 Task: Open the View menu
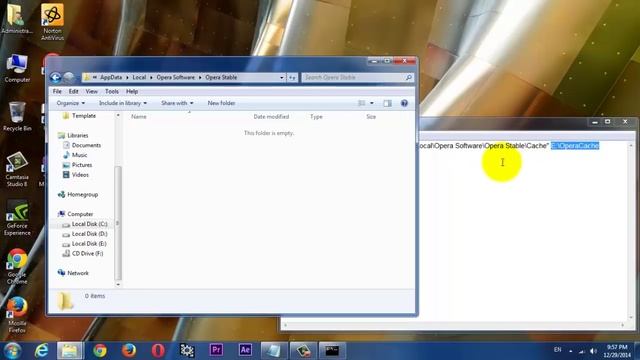[91, 91]
